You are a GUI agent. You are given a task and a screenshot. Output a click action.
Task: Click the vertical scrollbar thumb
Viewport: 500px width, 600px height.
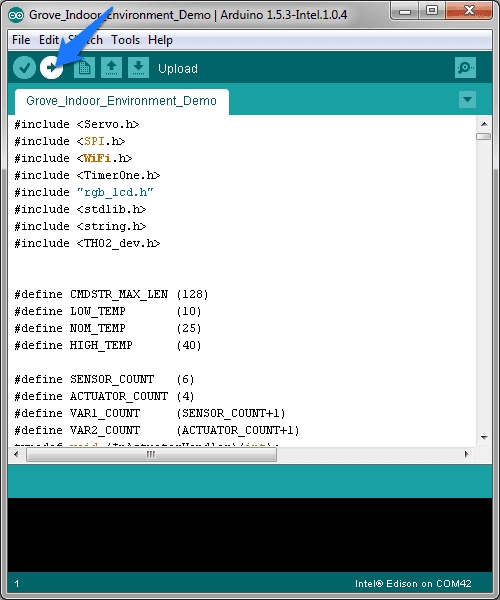484,136
